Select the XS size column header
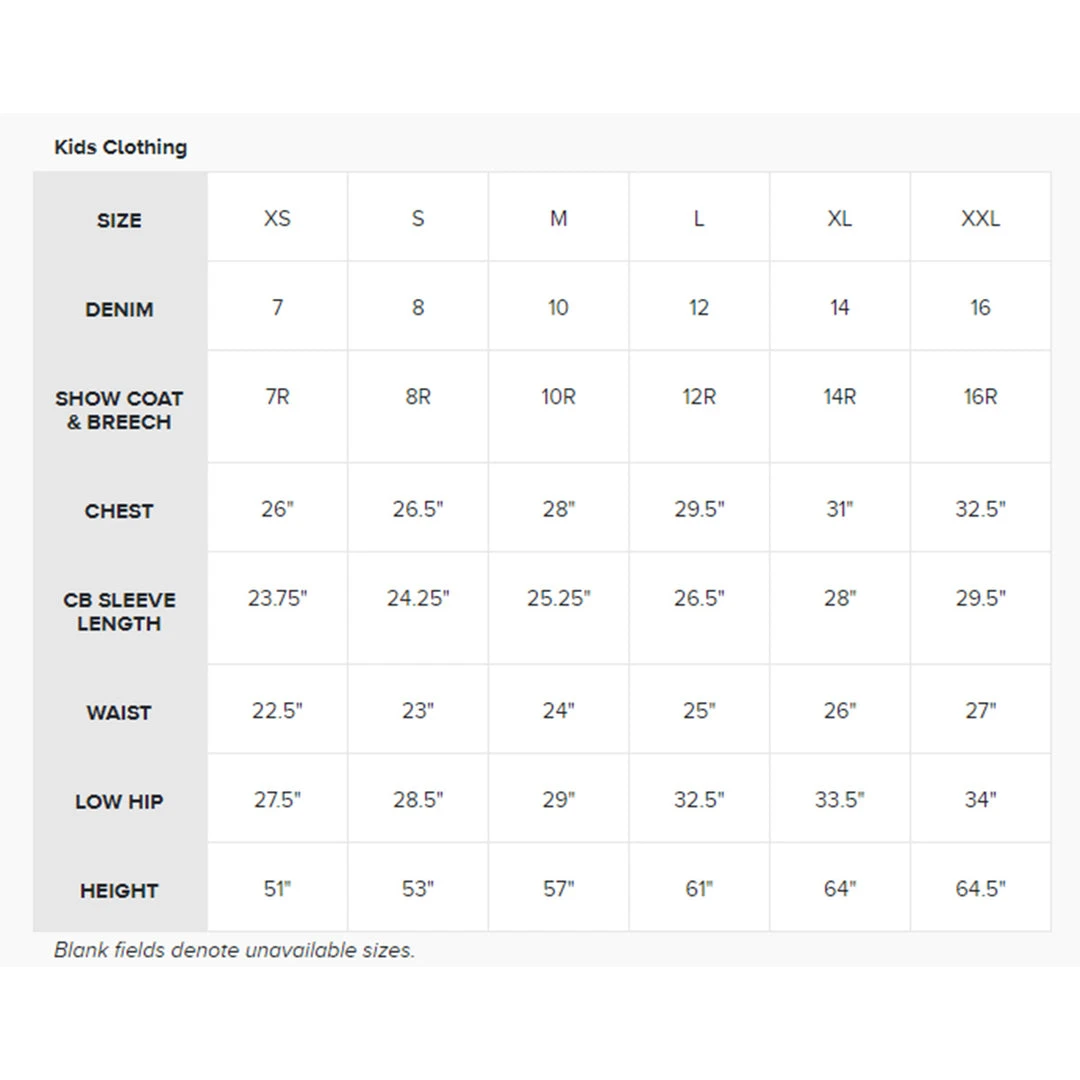Viewport: 1080px width, 1080px height. pos(277,219)
